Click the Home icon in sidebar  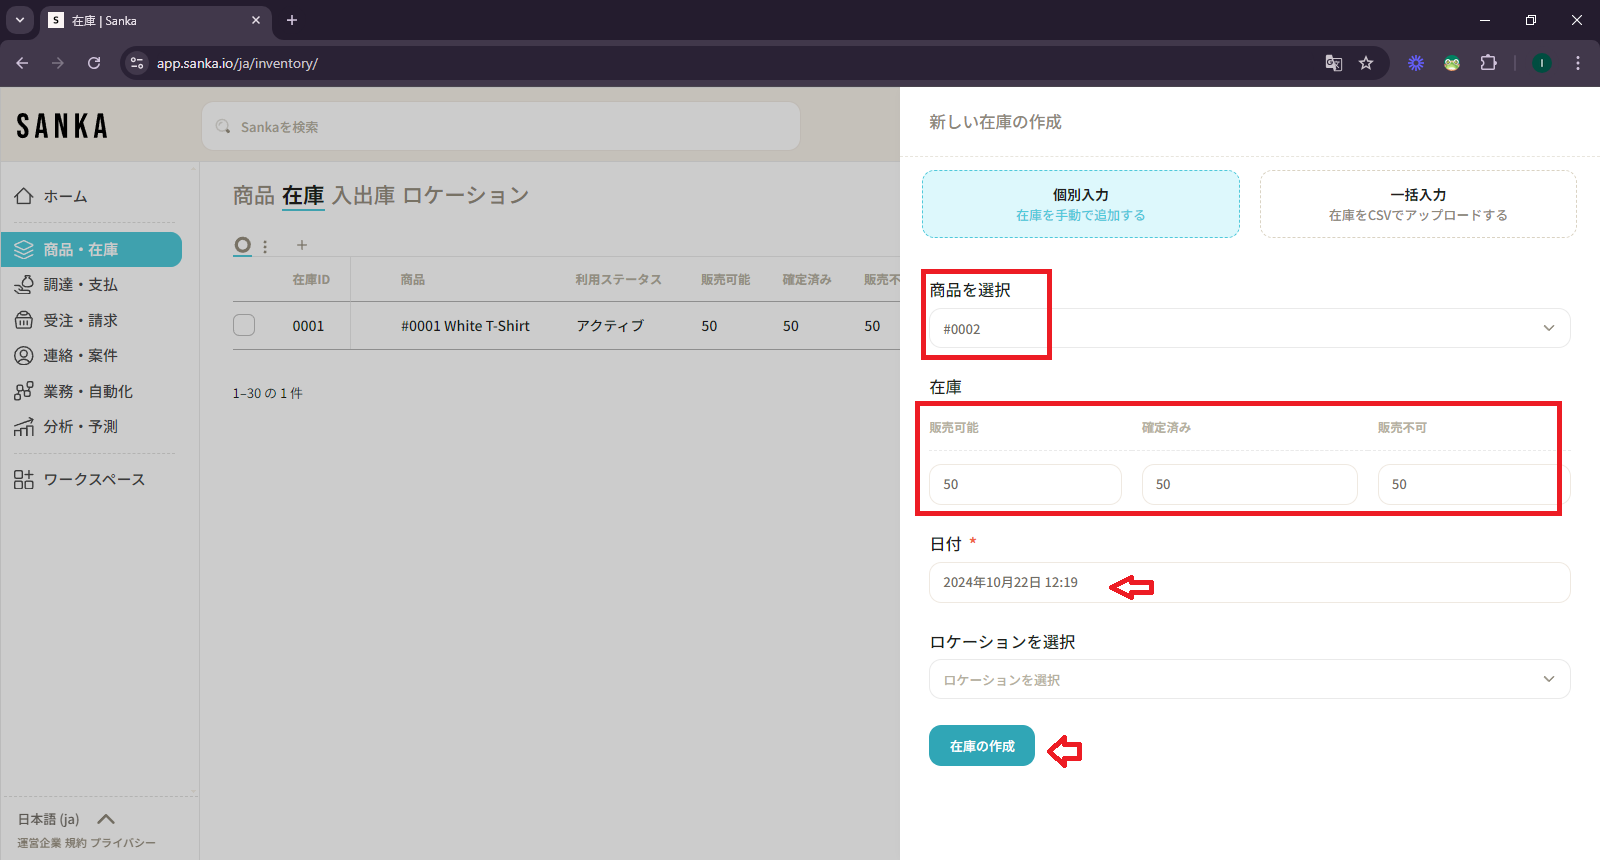[24, 196]
